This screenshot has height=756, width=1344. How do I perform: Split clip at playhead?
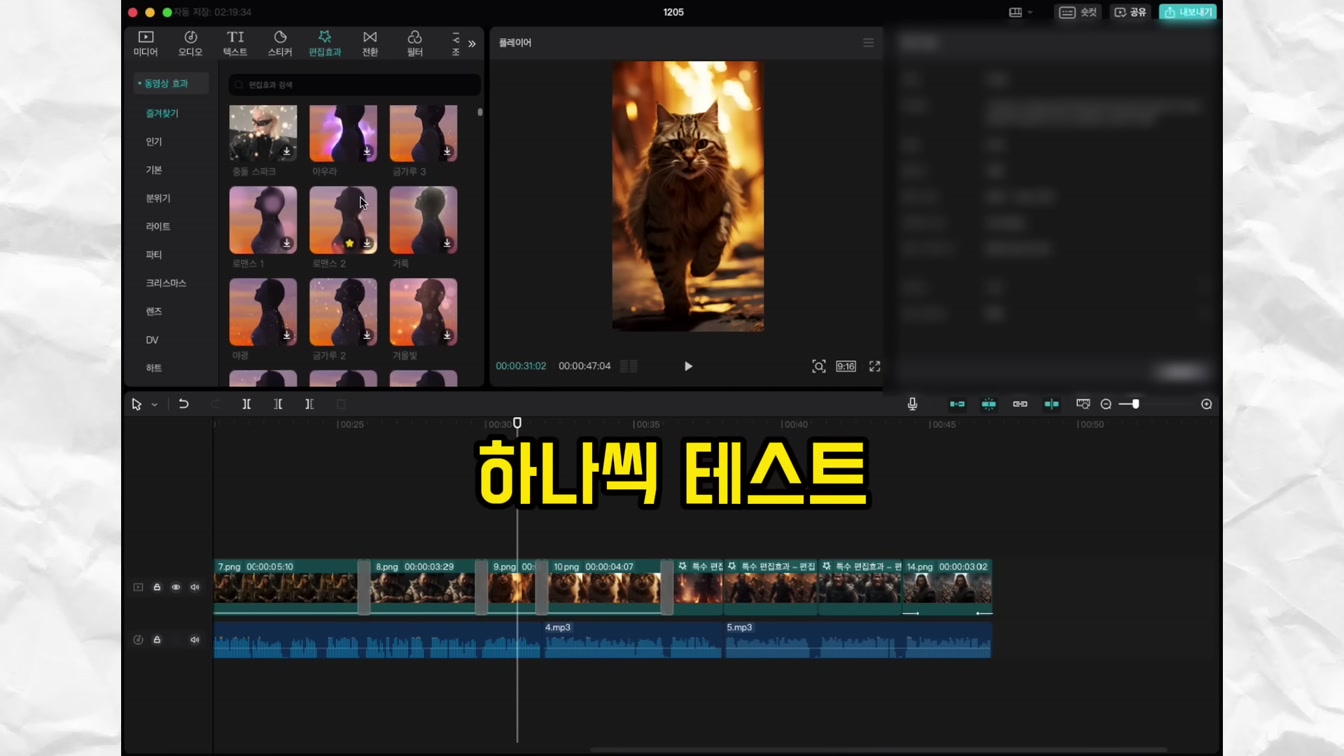point(246,405)
